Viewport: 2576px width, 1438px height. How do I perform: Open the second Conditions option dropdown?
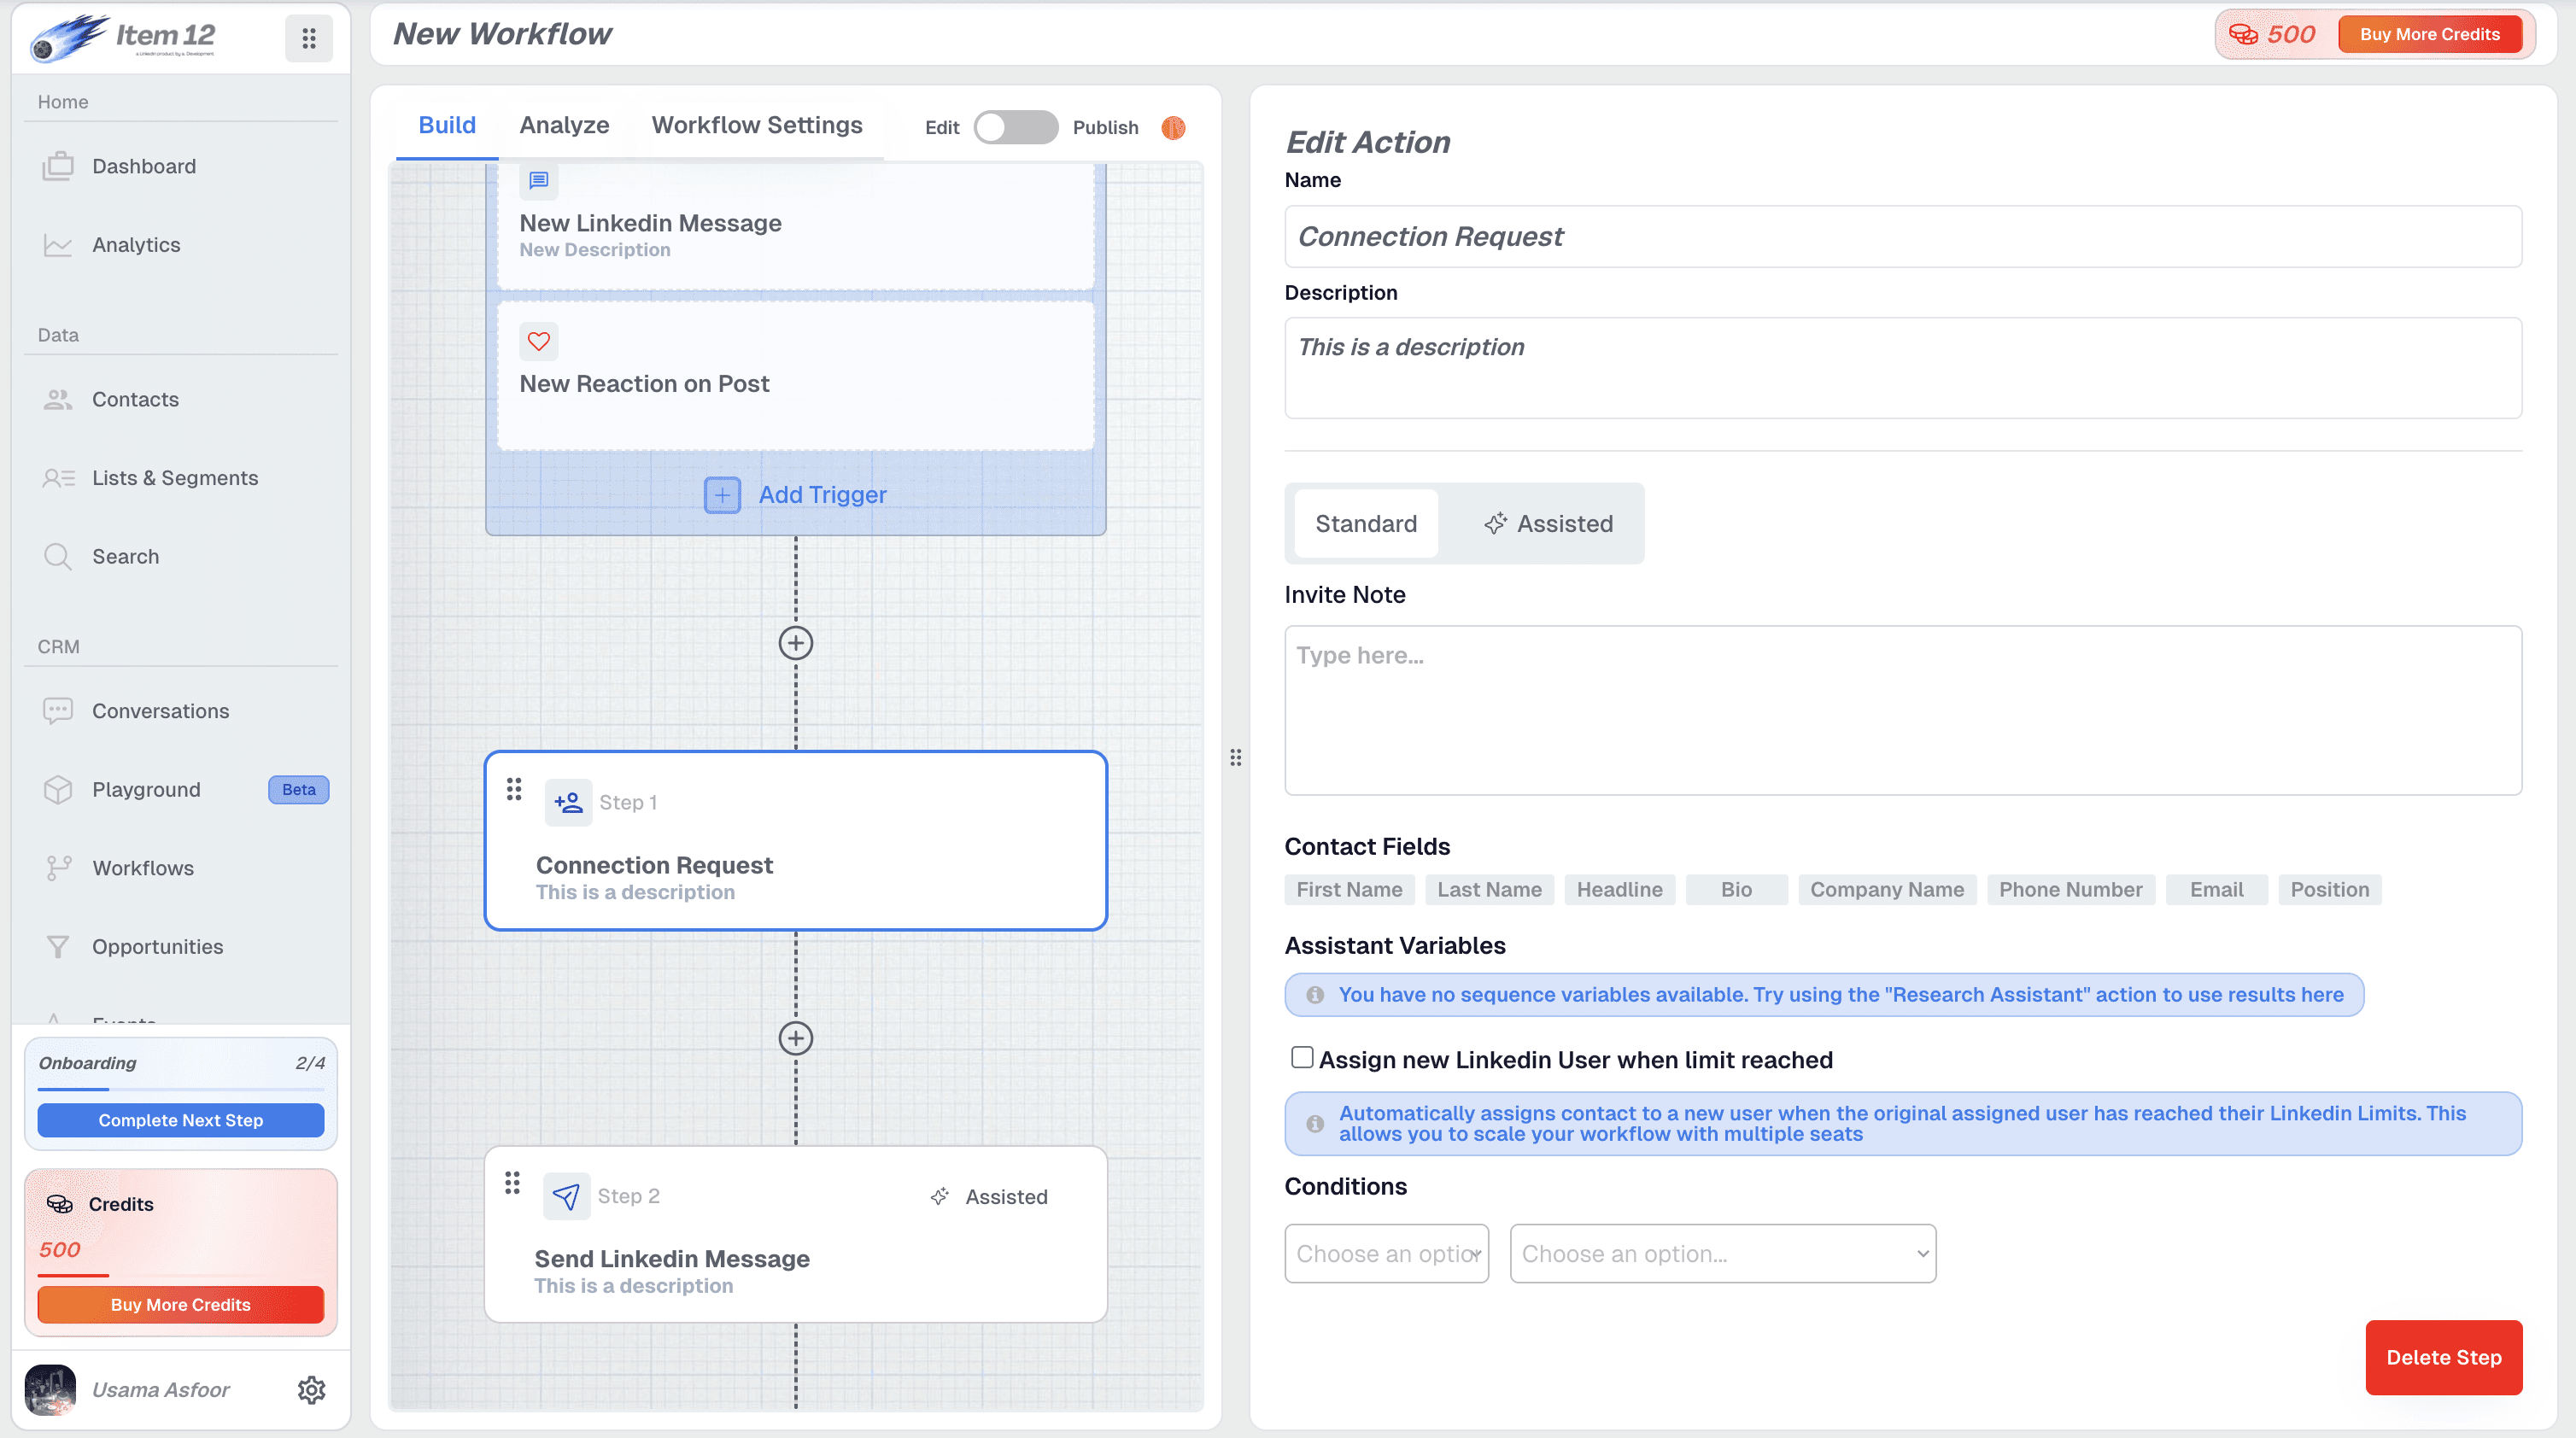coord(1722,1253)
